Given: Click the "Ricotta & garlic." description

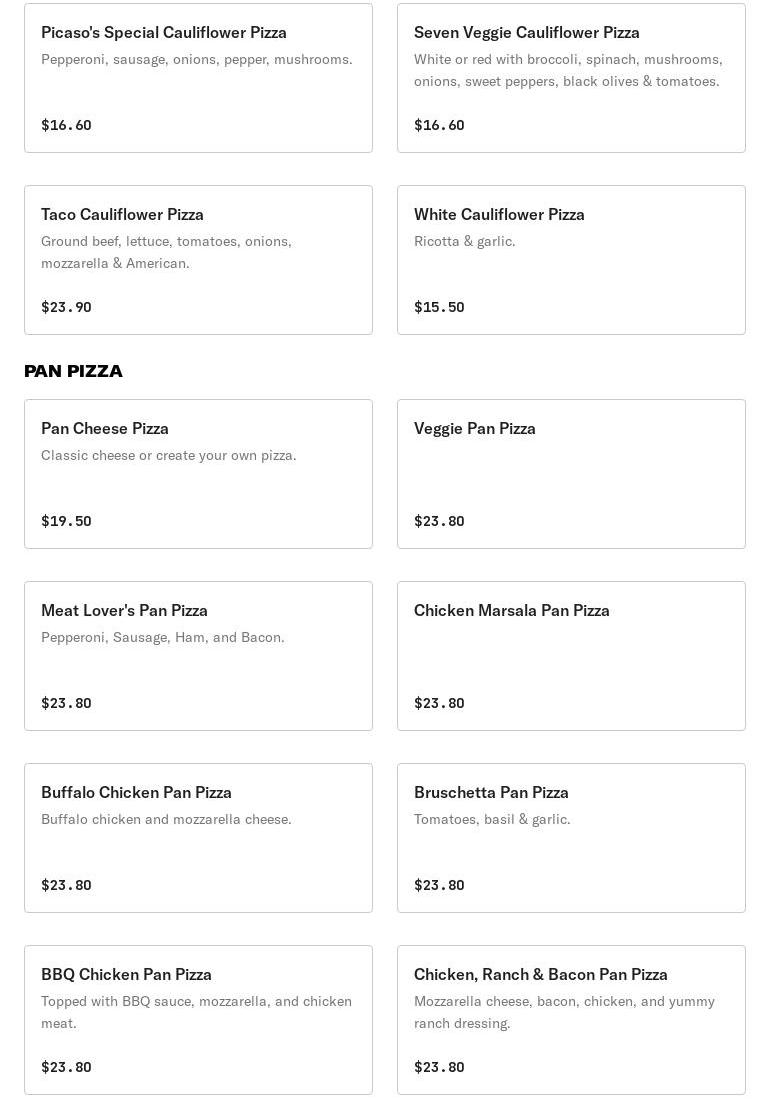Looking at the screenshot, I should tap(465, 241).
